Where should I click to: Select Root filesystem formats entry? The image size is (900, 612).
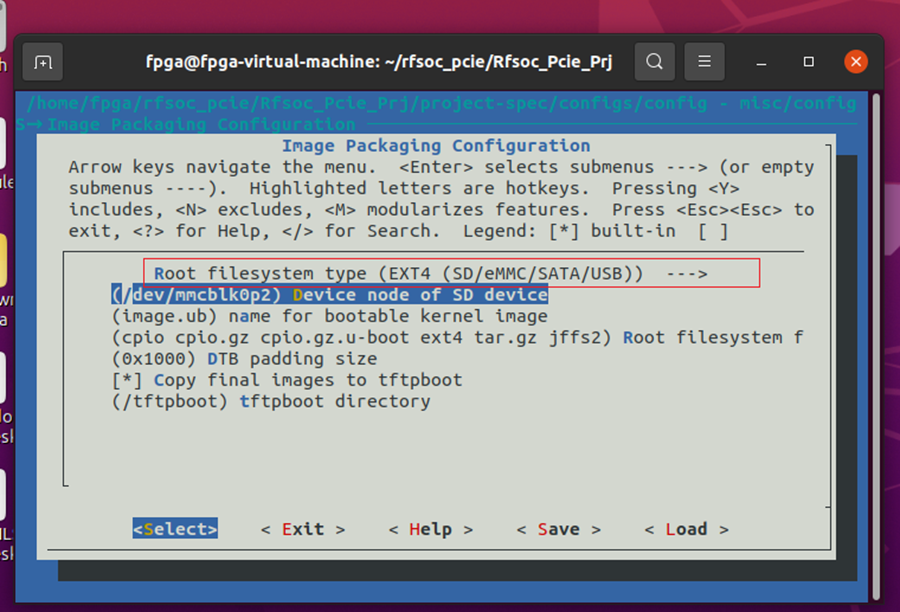click(457, 338)
